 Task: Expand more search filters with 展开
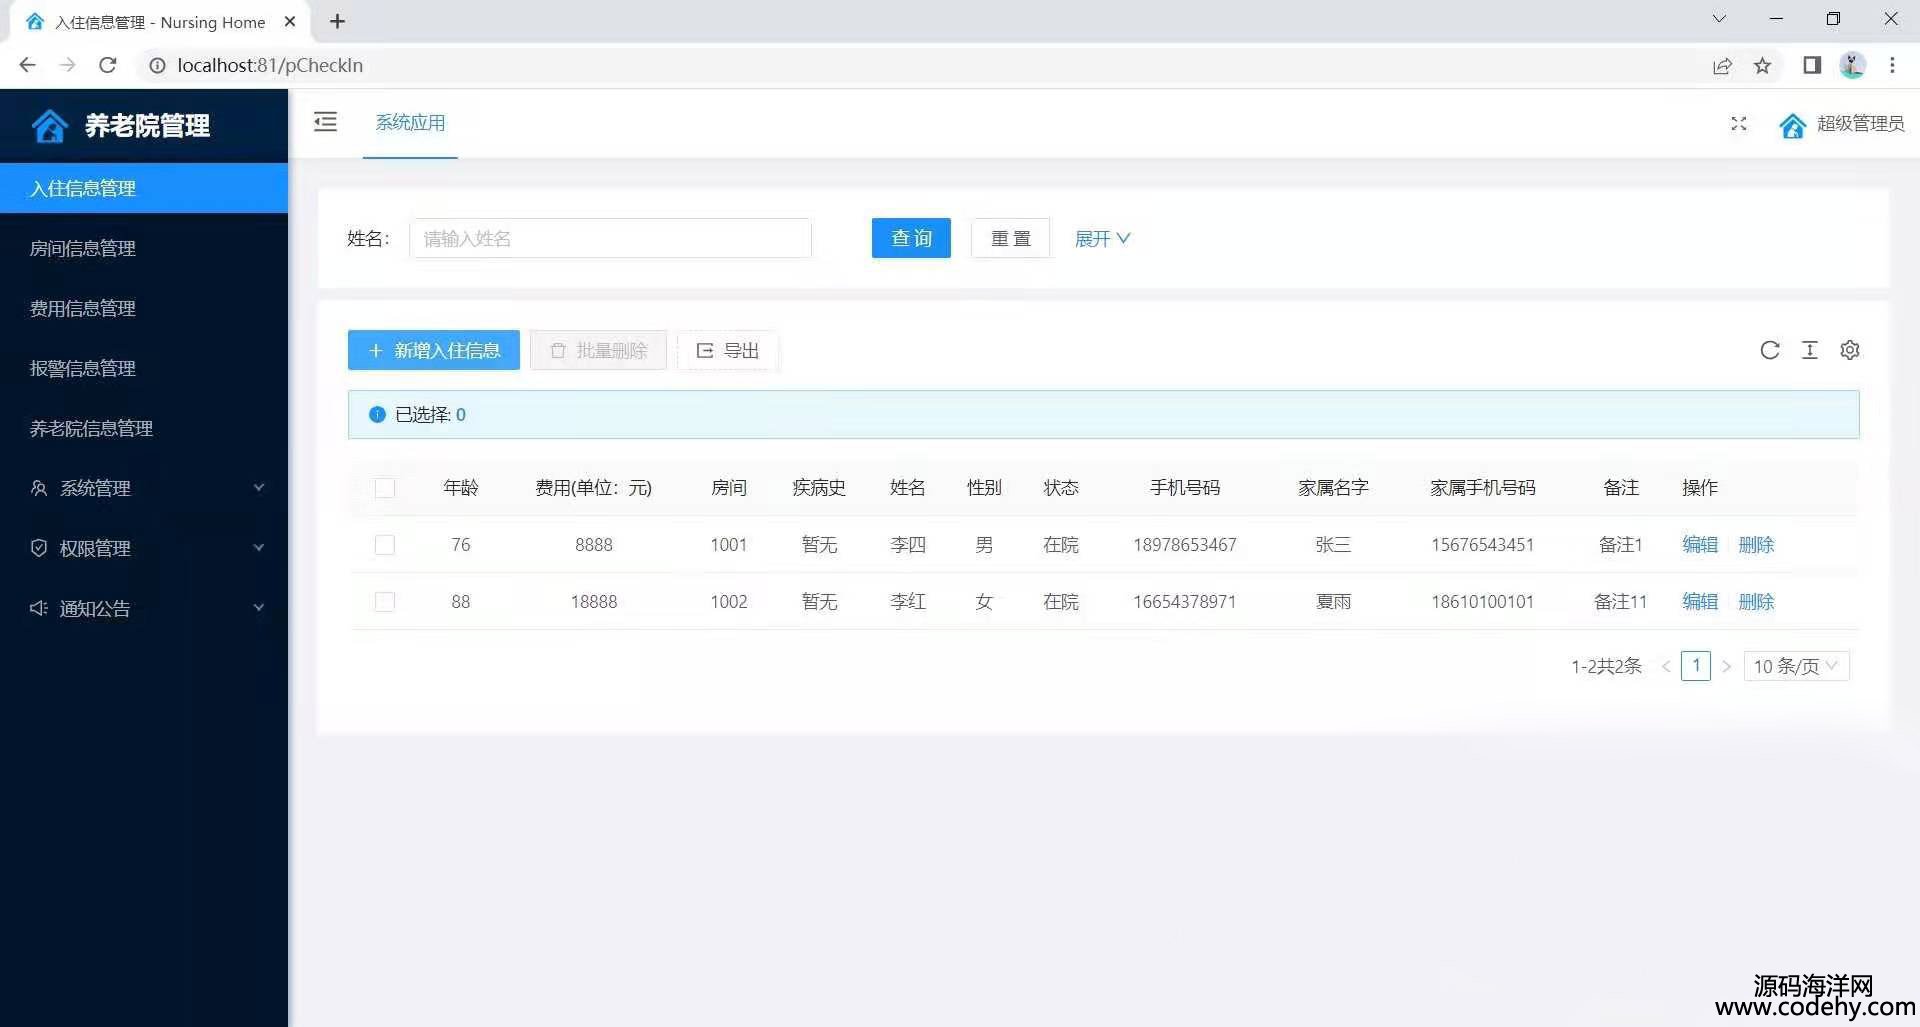tap(1102, 239)
